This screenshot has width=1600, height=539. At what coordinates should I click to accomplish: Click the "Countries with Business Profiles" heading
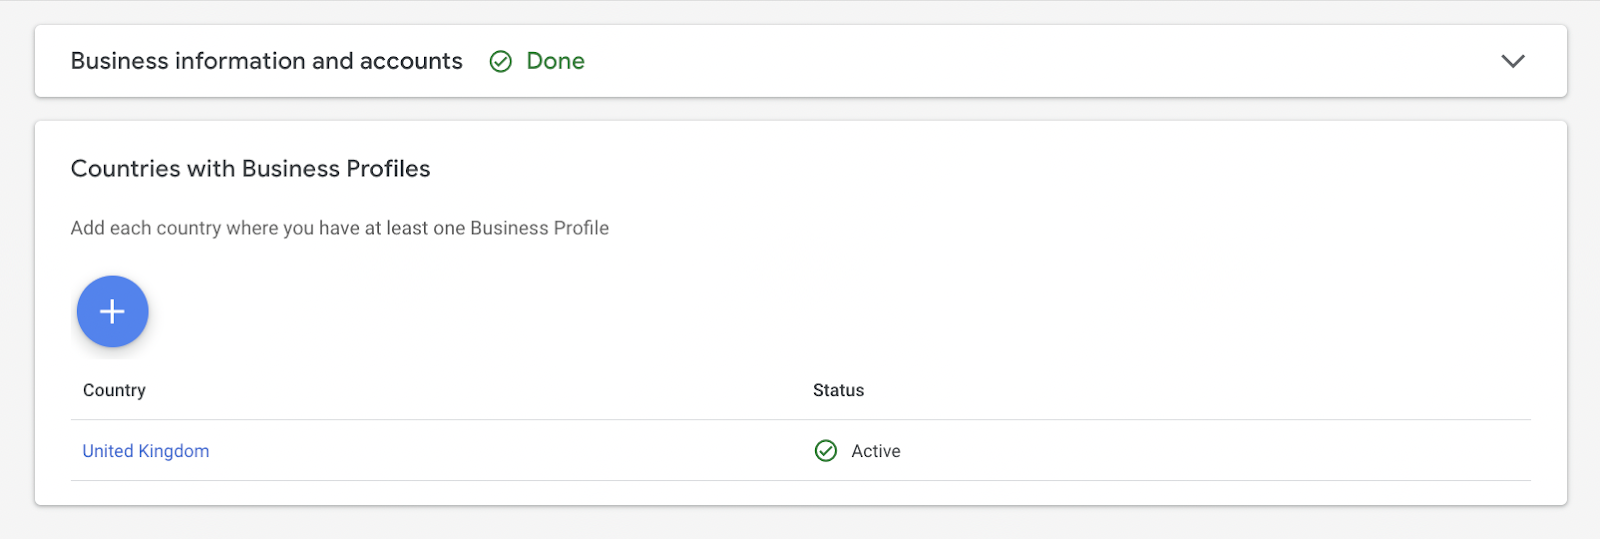click(250, 169)
